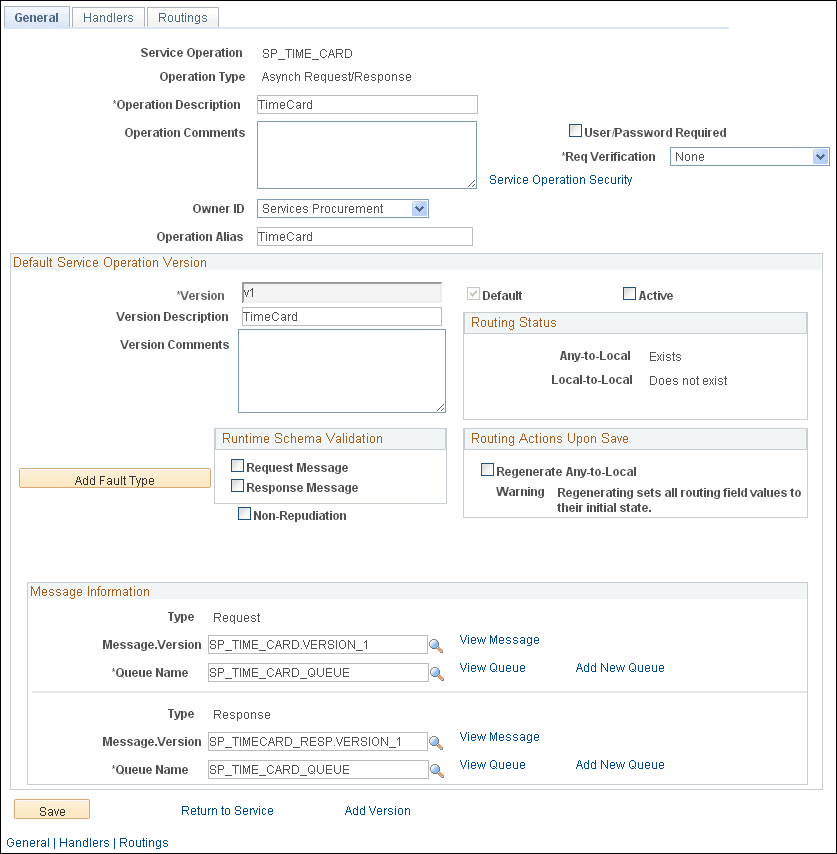Enable the User/Password Required checkbox
This screenshot has height=854, width=837.
(x=576, y=130)
